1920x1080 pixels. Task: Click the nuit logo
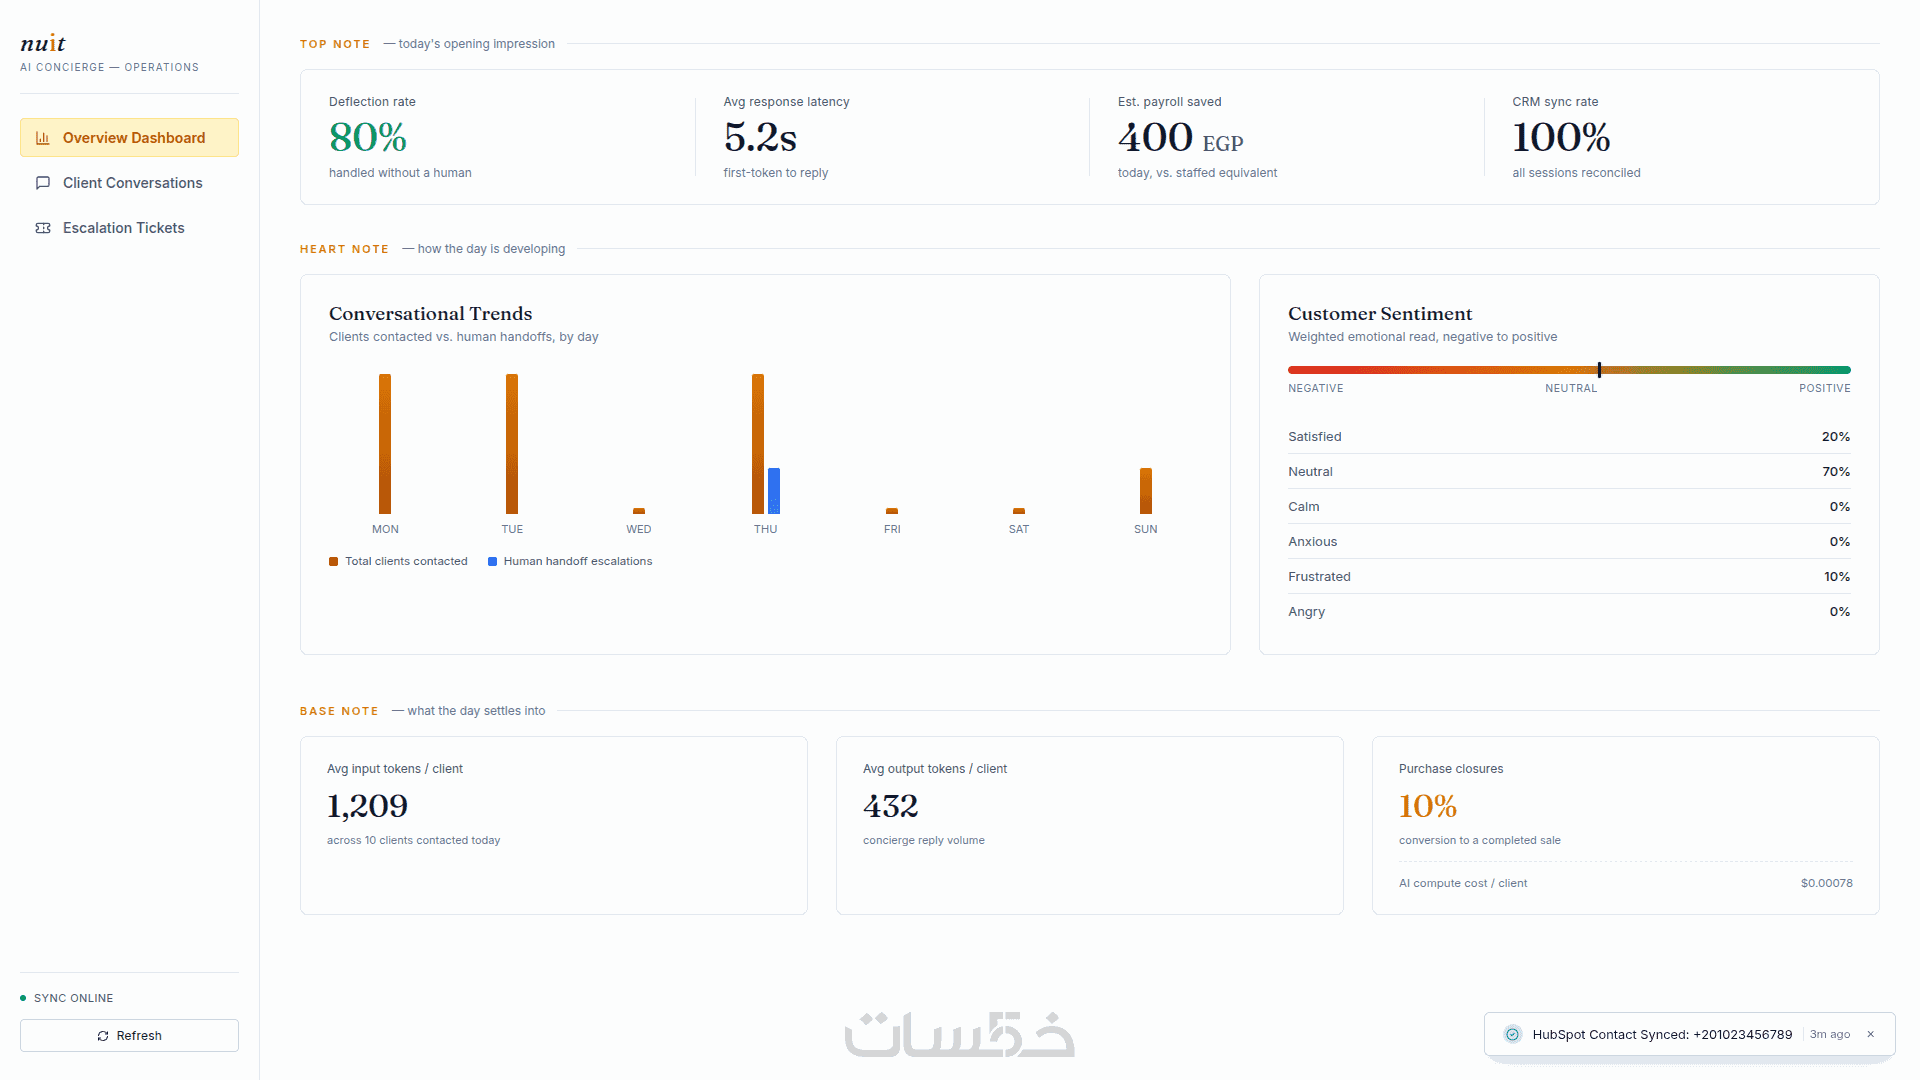[43, 43]
